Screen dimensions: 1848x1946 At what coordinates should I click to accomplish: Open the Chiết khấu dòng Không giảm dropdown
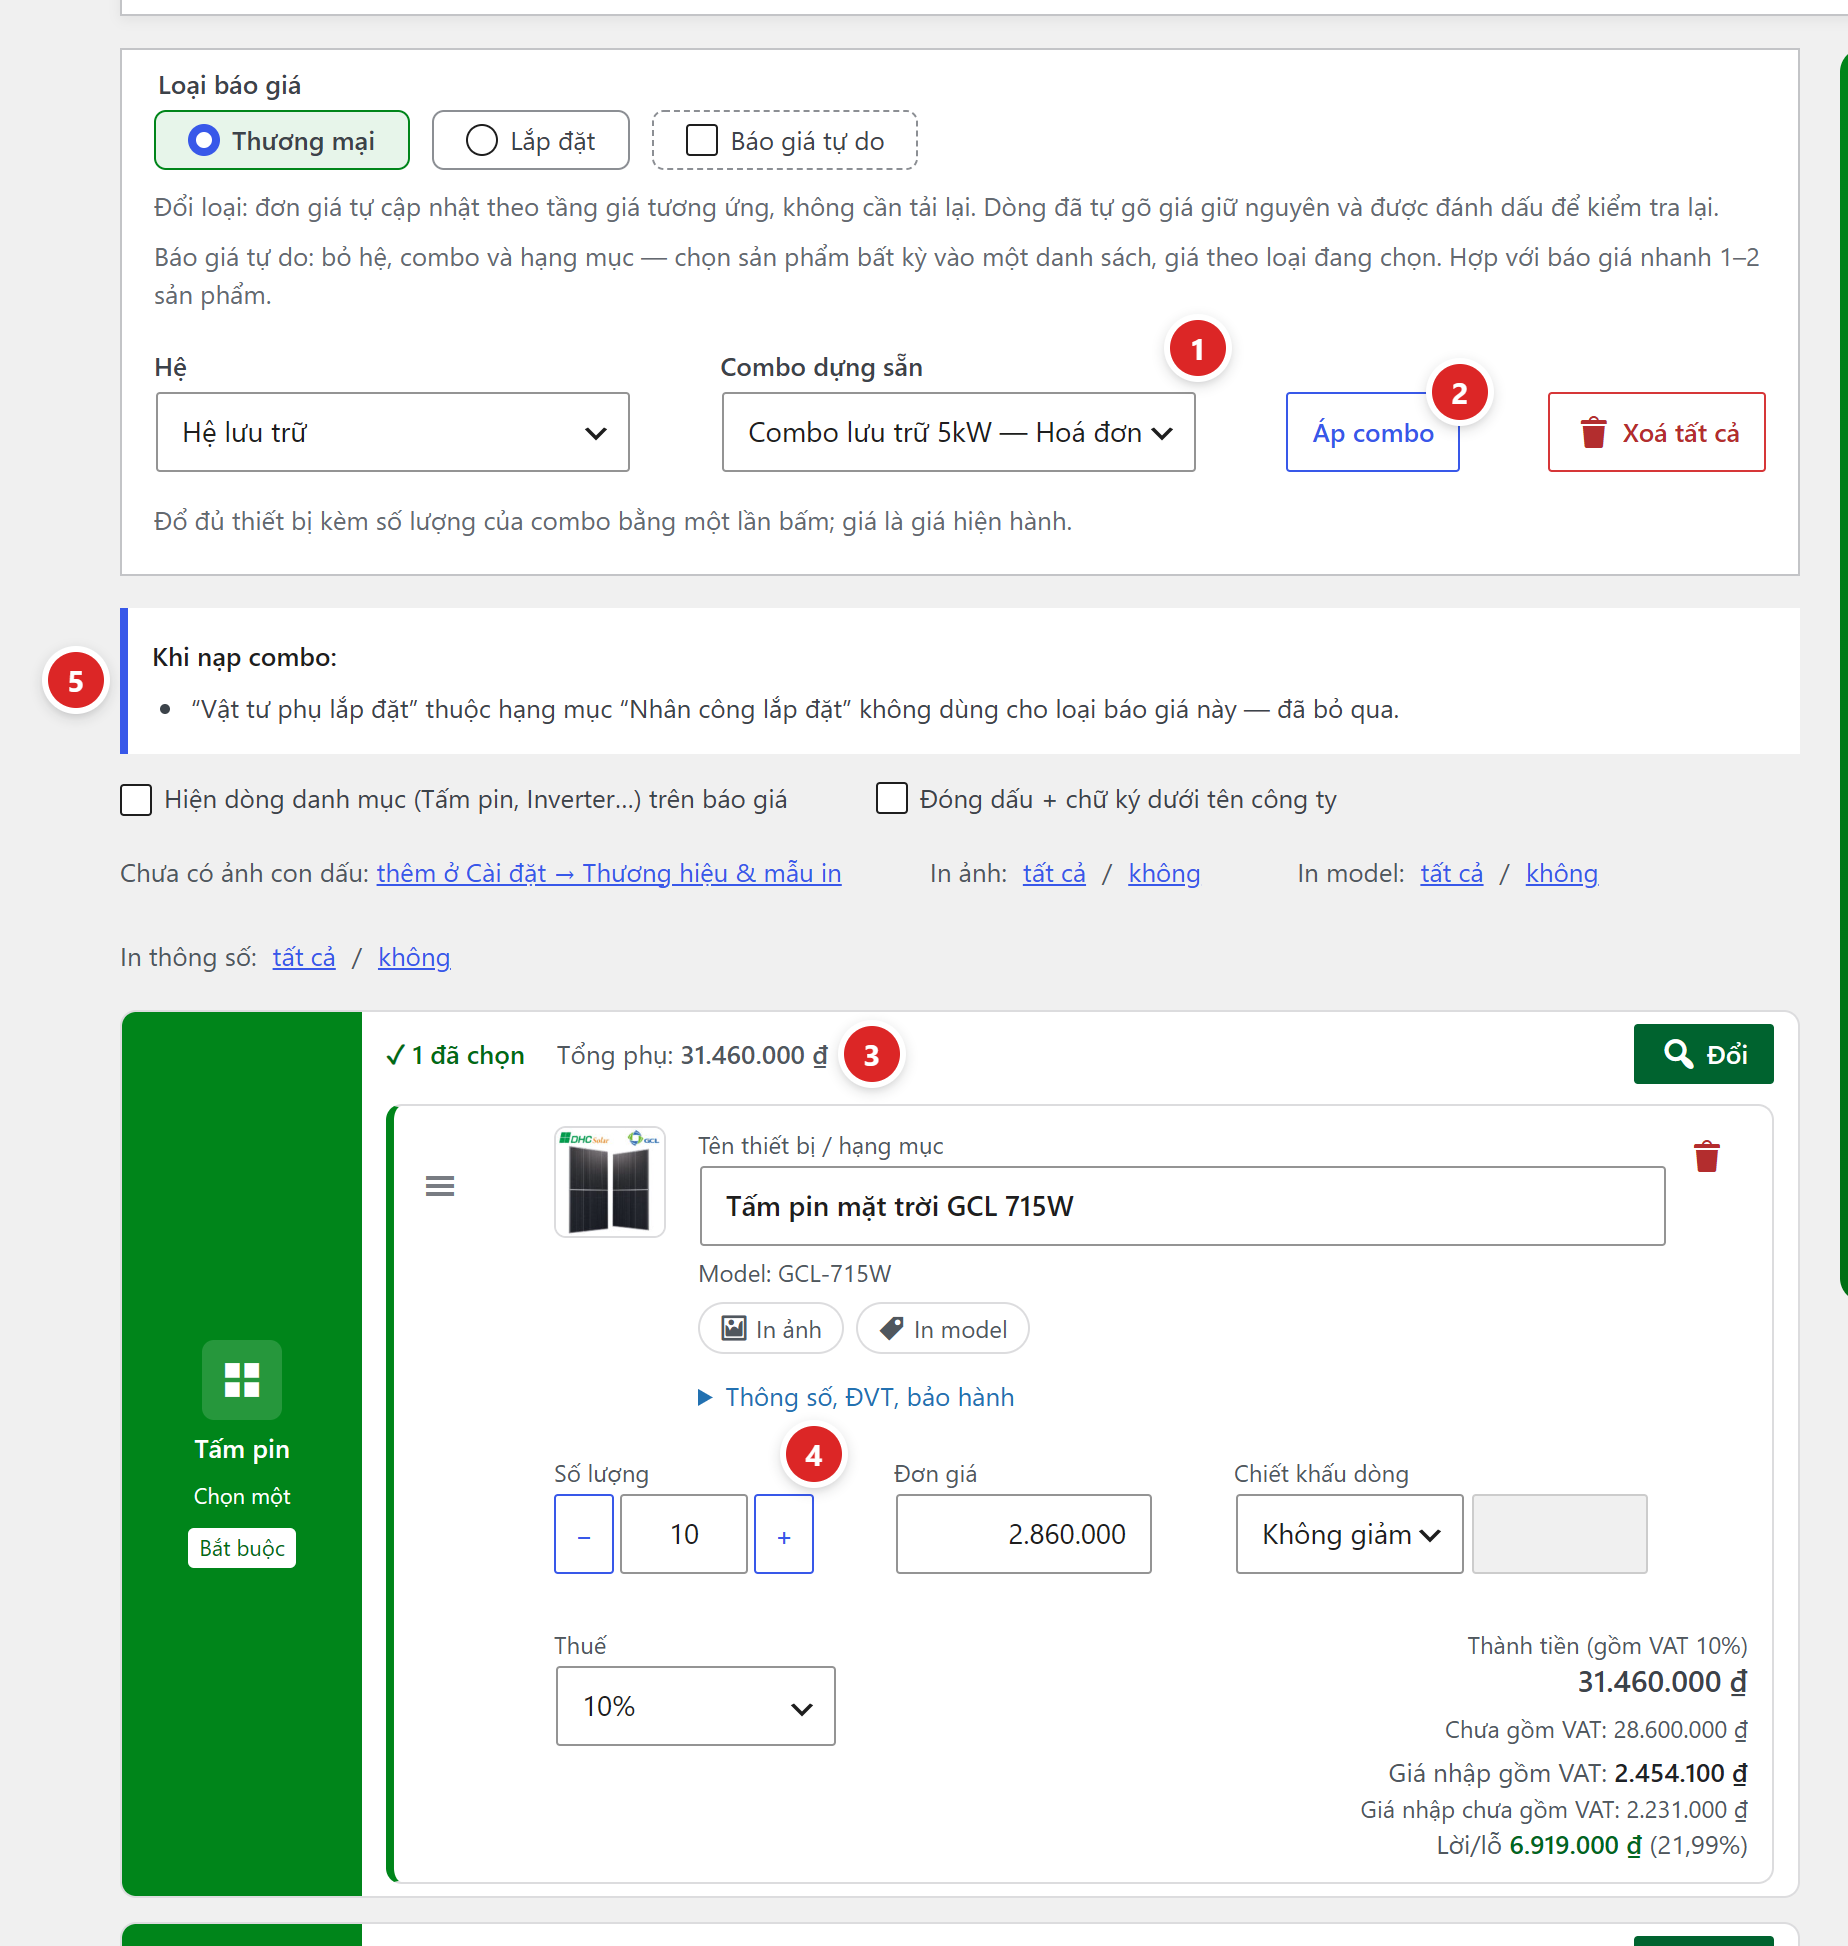pyautogui.click(x=1350, y=1534)
